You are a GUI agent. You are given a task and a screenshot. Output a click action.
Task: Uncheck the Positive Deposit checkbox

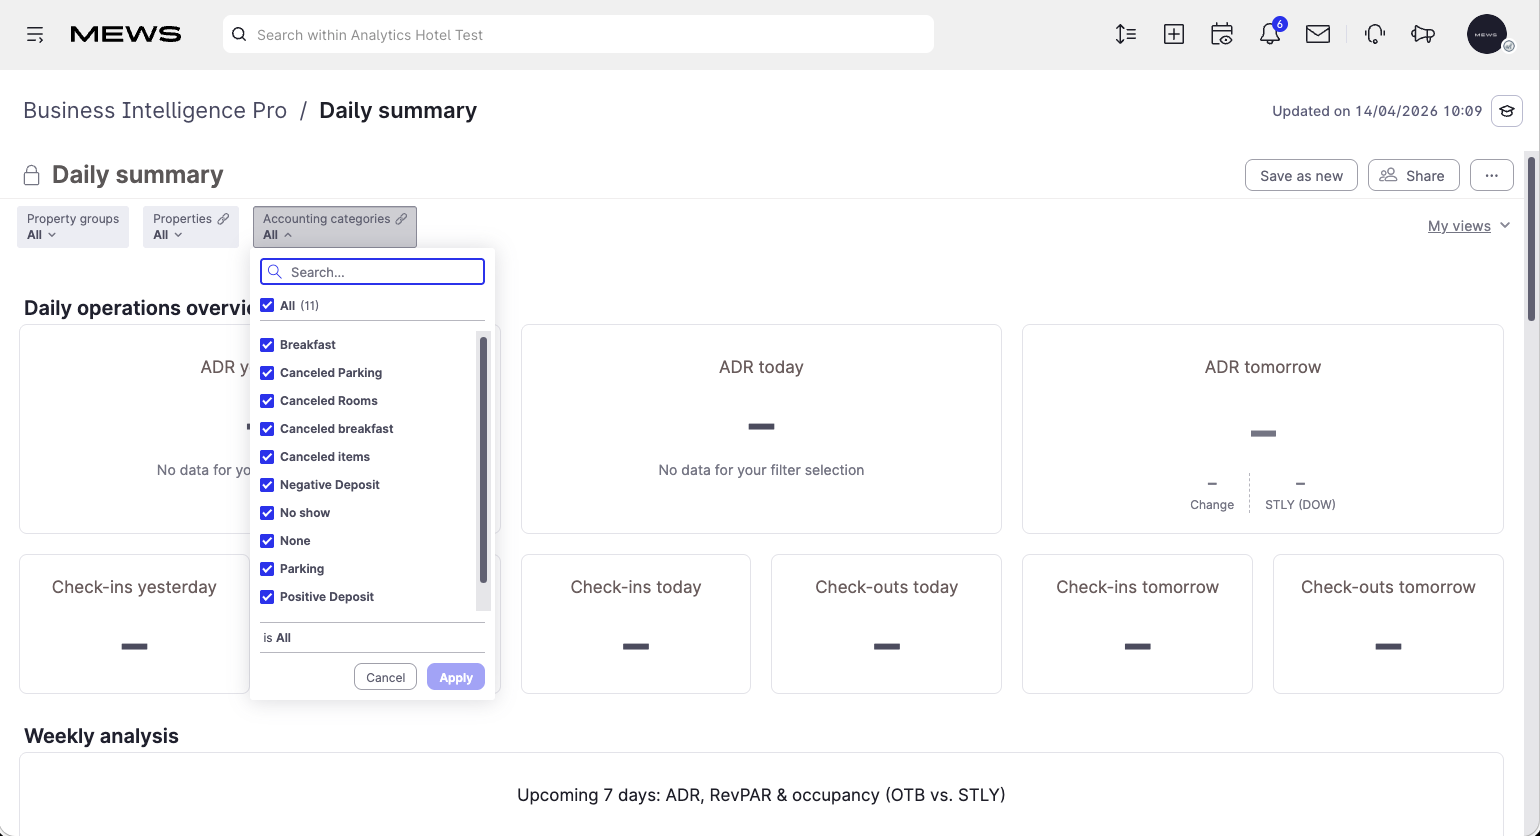pos(267,597)
